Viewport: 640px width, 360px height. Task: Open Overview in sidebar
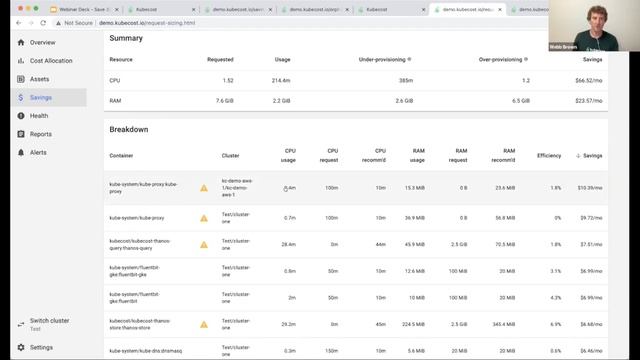click(42, 42)
